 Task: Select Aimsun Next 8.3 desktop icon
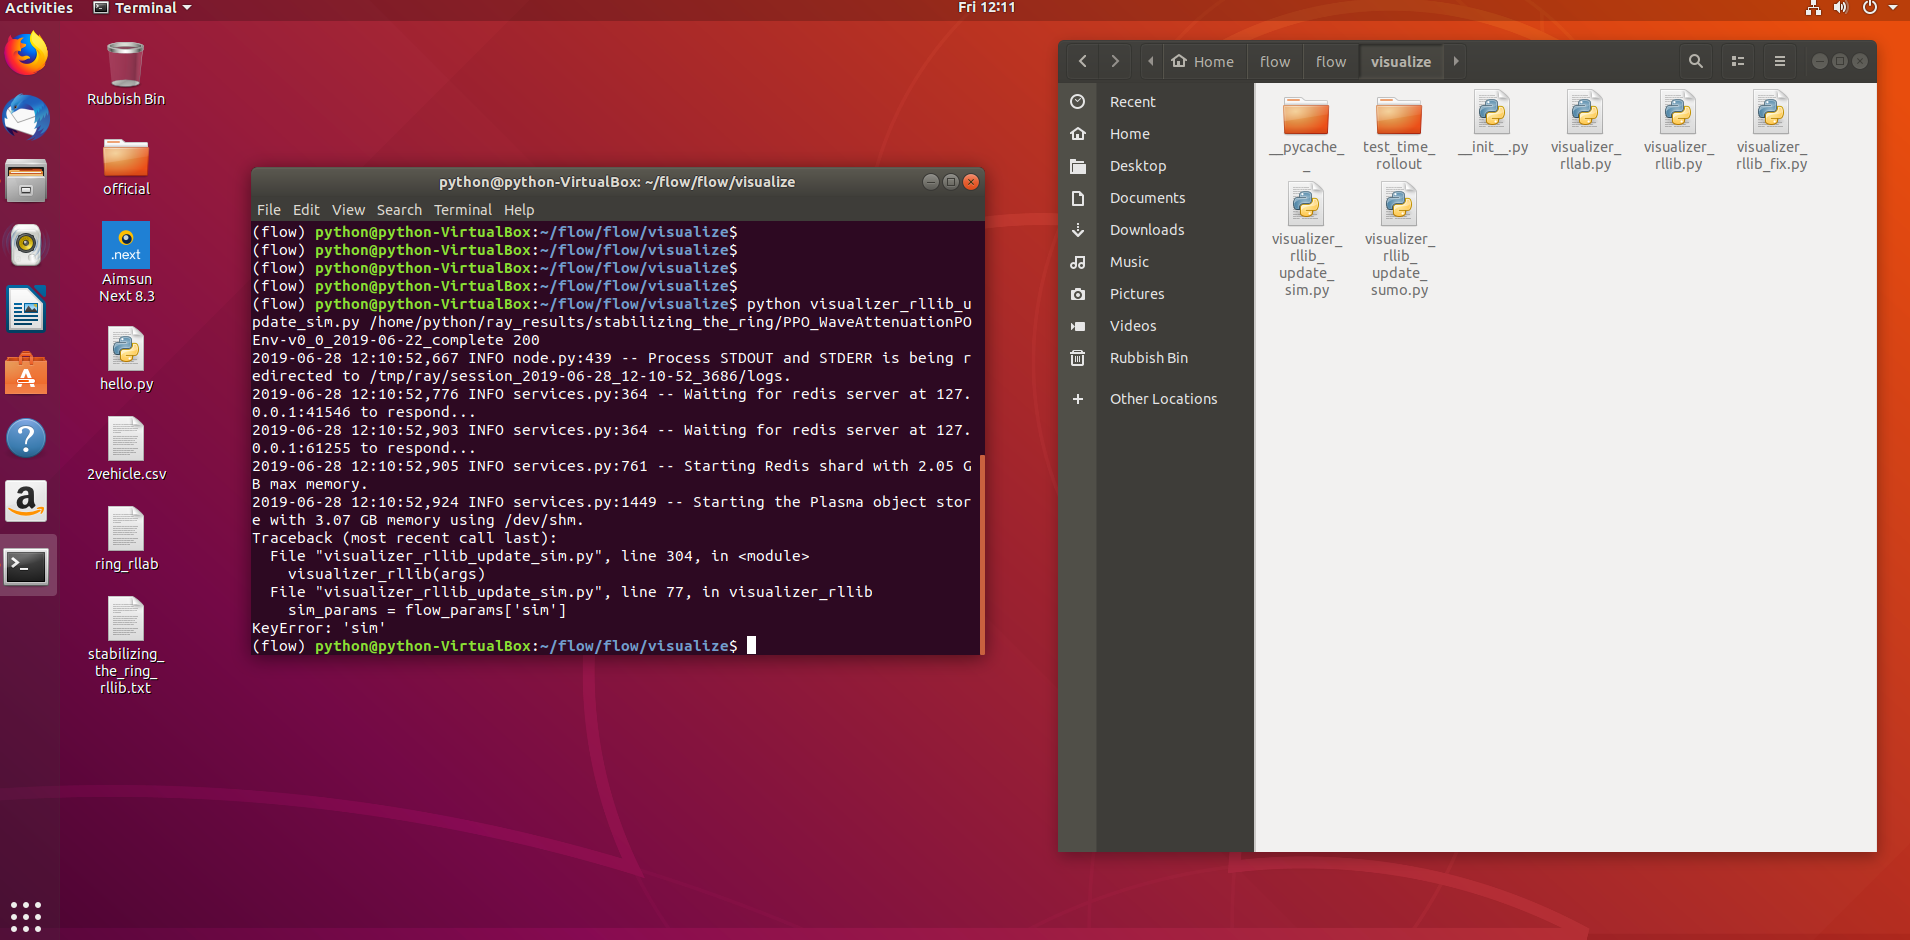coord(126,262)
